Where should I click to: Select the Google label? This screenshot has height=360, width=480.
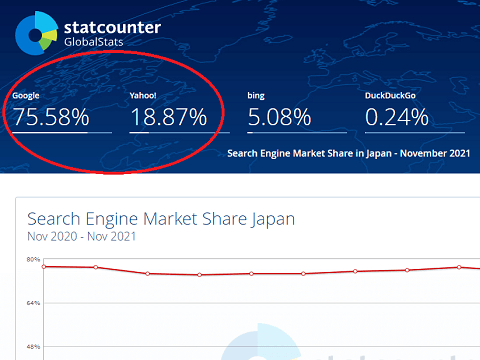(x=26, y=96)
